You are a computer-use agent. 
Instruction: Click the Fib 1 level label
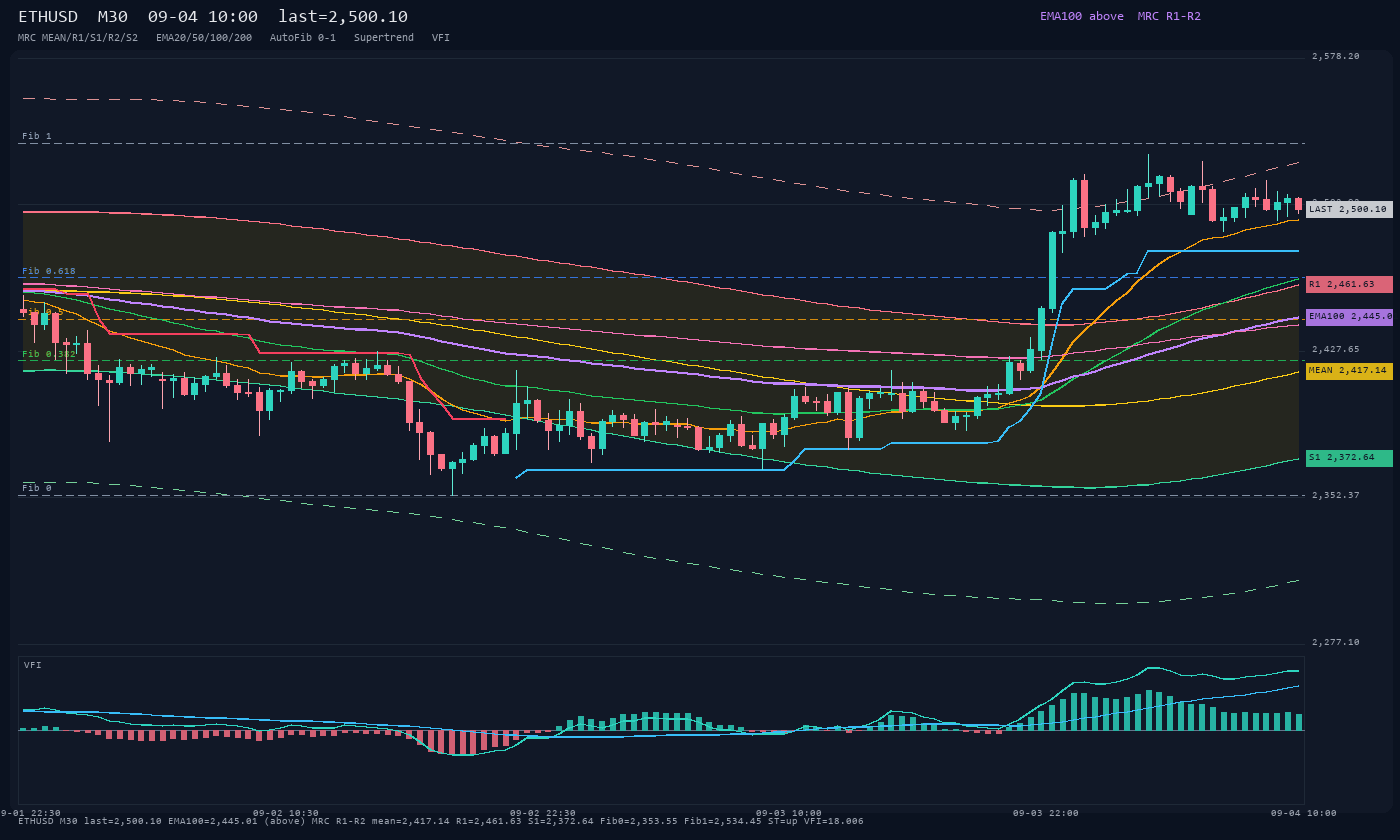click(x=37, y=136)
